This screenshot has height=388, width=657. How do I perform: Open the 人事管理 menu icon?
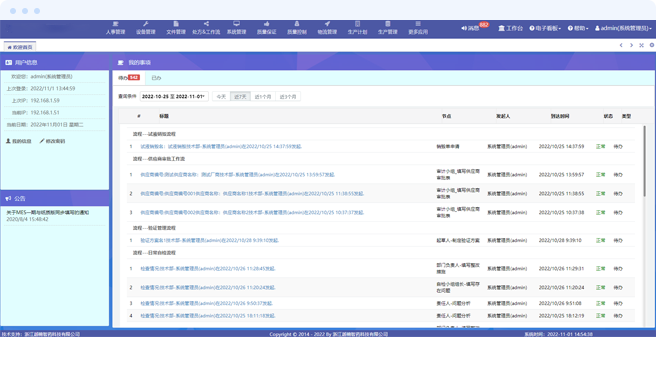coord(116,24)
